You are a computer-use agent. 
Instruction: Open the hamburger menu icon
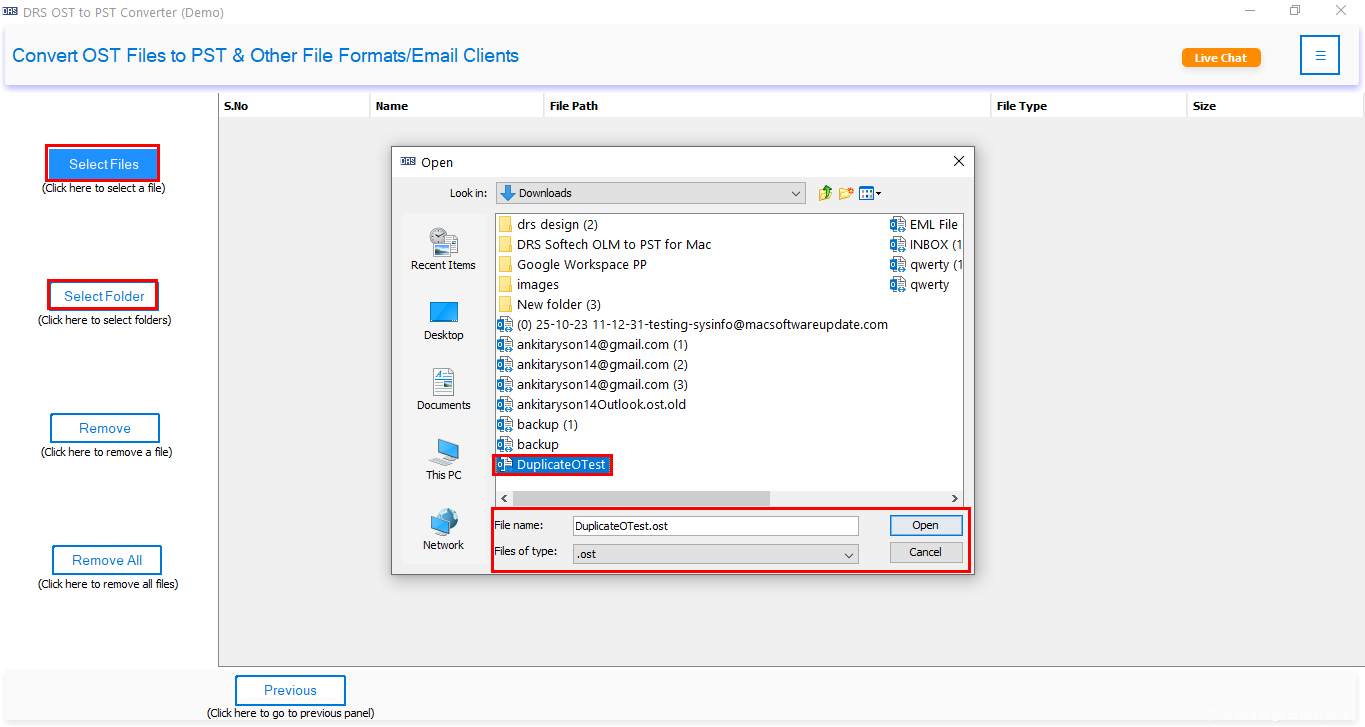[x=1320, y=56]
